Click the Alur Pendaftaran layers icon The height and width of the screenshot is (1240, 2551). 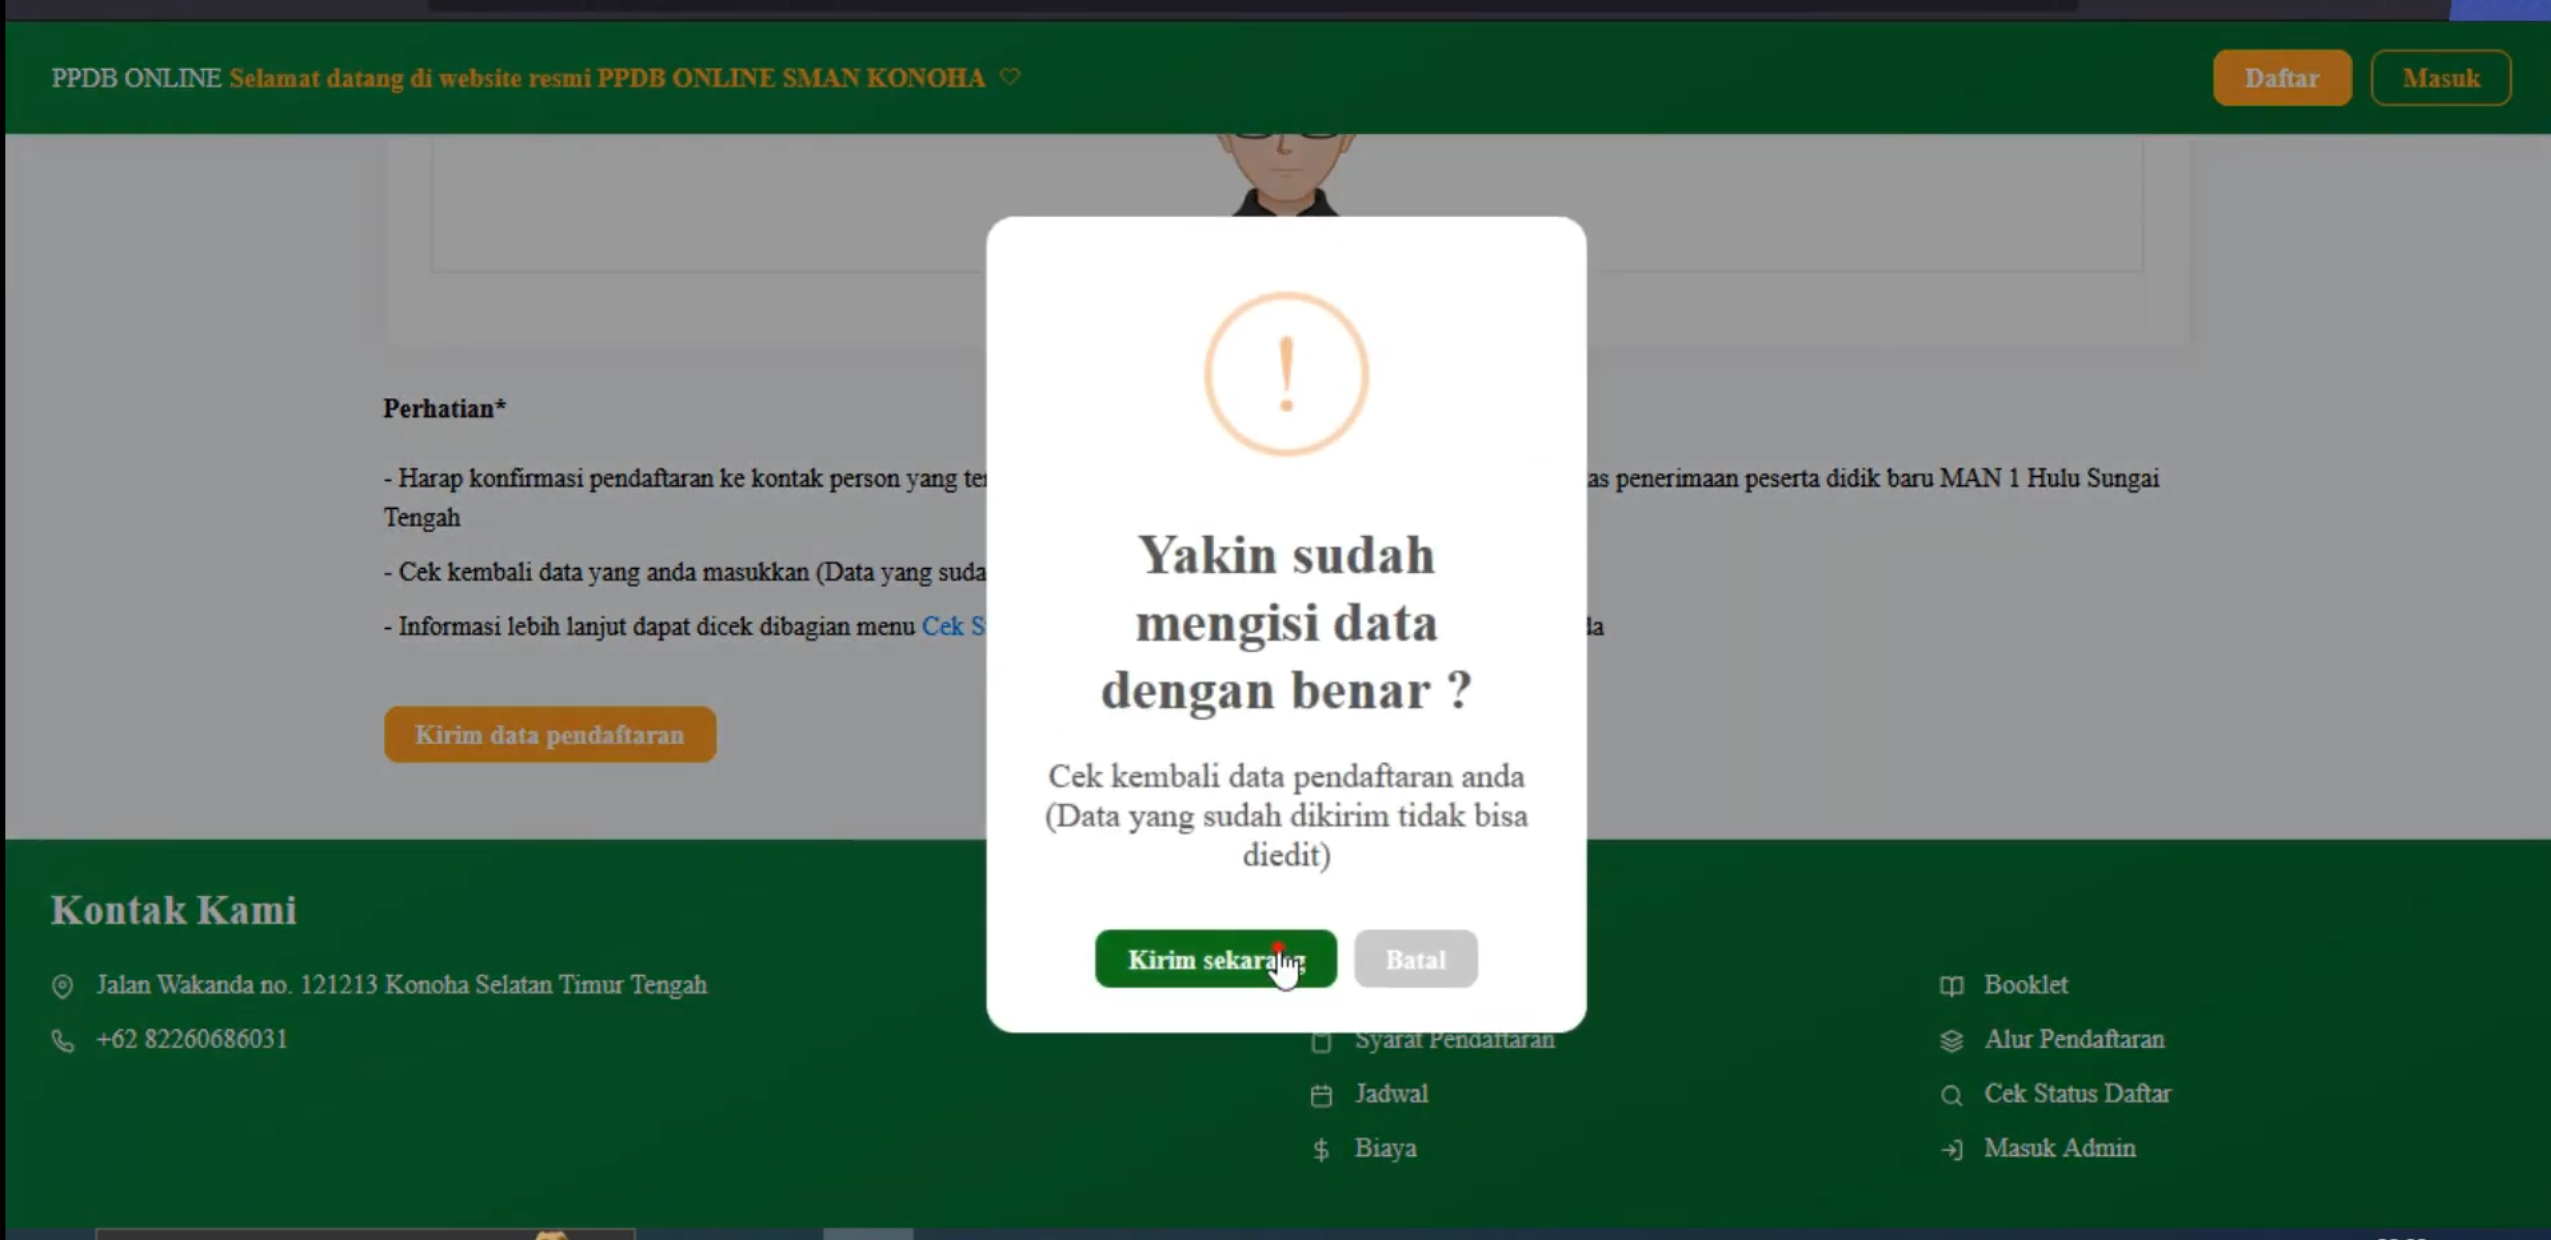point(1951,1041)
